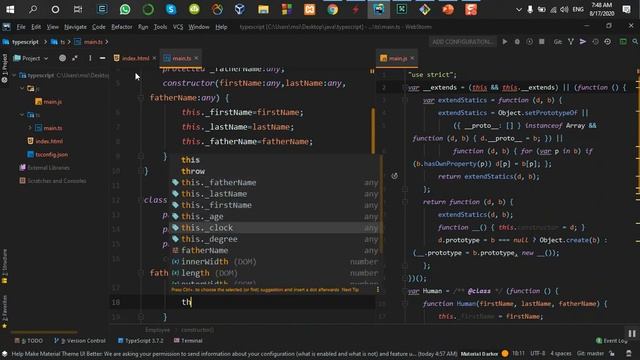Viewport: 640px width, 360px height.
Task: Click the Debug bug icon in toolbar
Action: pos(517,42)
